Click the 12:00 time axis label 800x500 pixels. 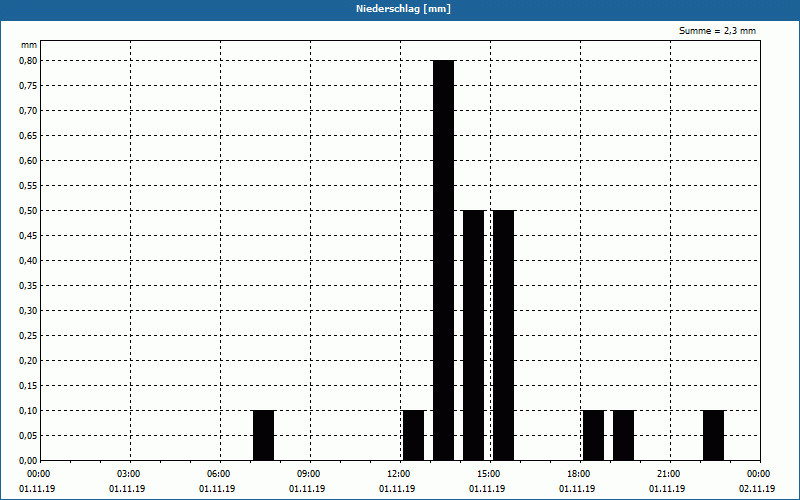pos(398,474)
